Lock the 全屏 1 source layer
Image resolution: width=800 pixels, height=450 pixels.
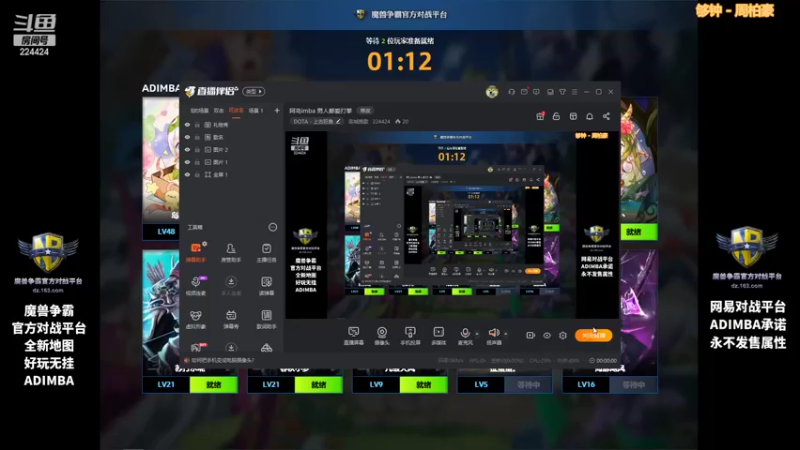point(197,174)
